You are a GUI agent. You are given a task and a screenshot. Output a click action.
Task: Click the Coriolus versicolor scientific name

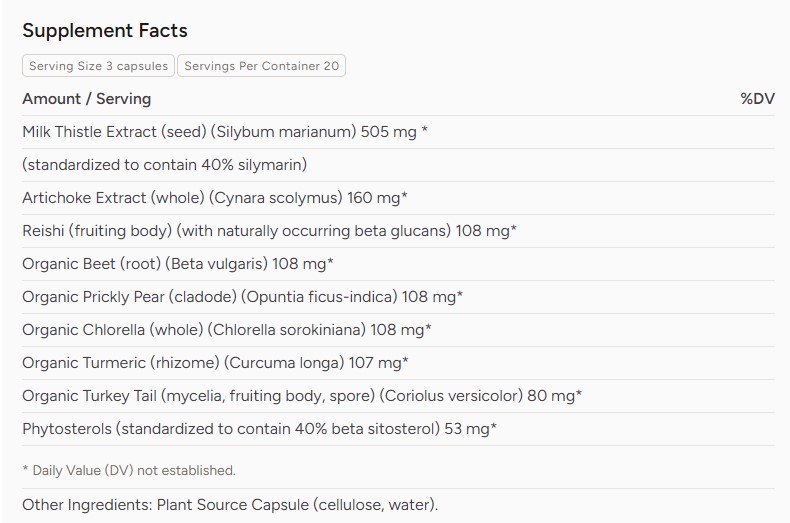pos(451,396)
